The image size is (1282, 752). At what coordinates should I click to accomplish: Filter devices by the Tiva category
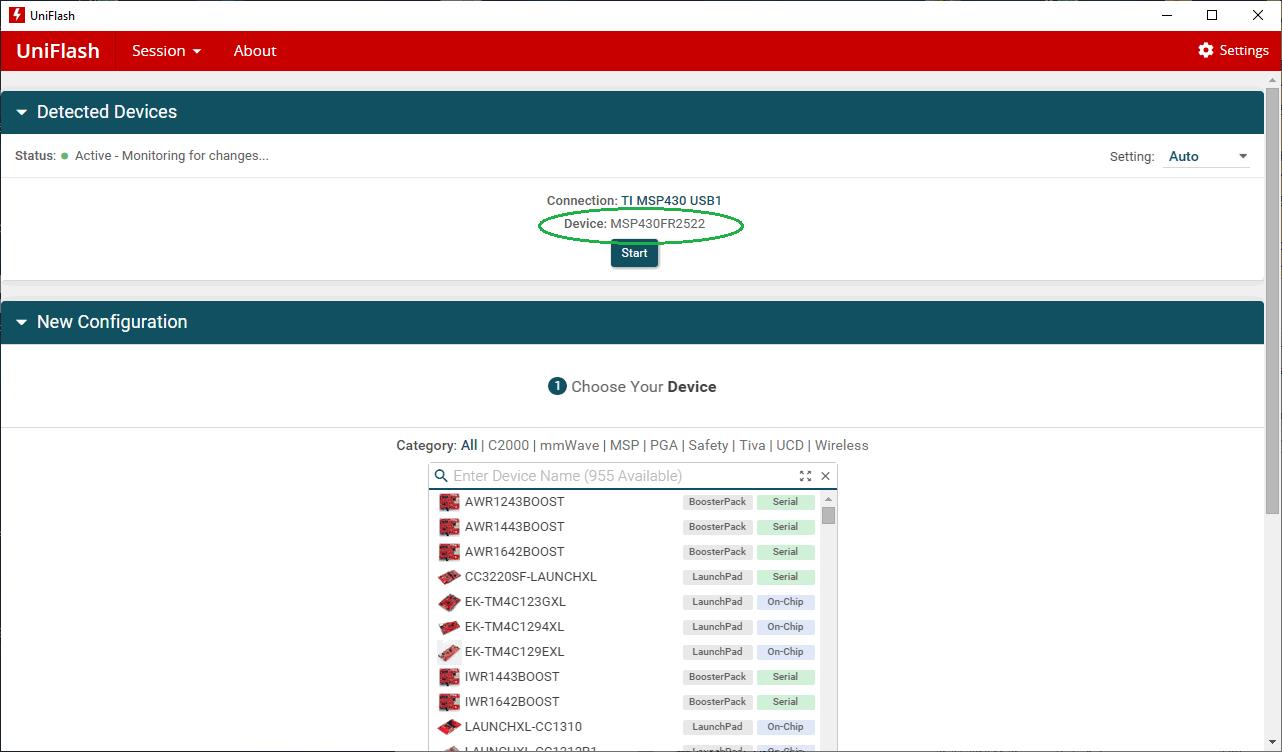(752, 446)
